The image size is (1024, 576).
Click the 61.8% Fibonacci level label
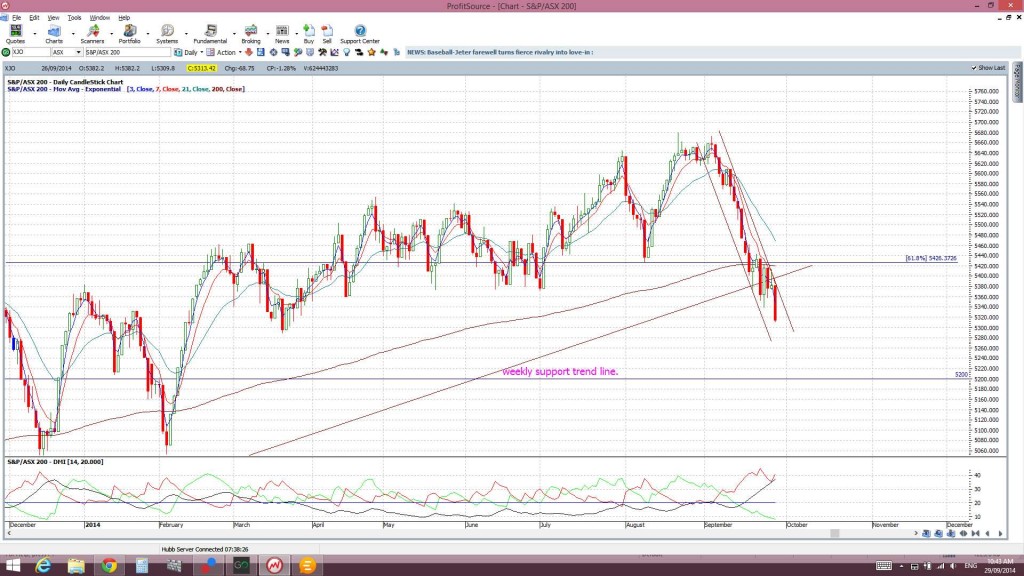coord(931,259)
